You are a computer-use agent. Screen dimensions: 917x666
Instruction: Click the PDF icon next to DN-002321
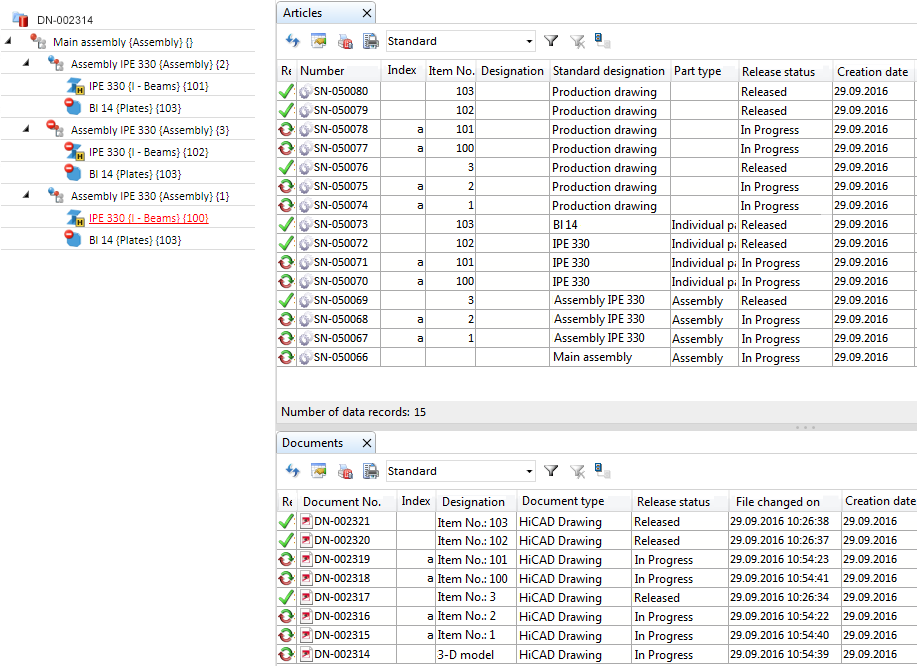pyautogui.click(x=307, y=521)
